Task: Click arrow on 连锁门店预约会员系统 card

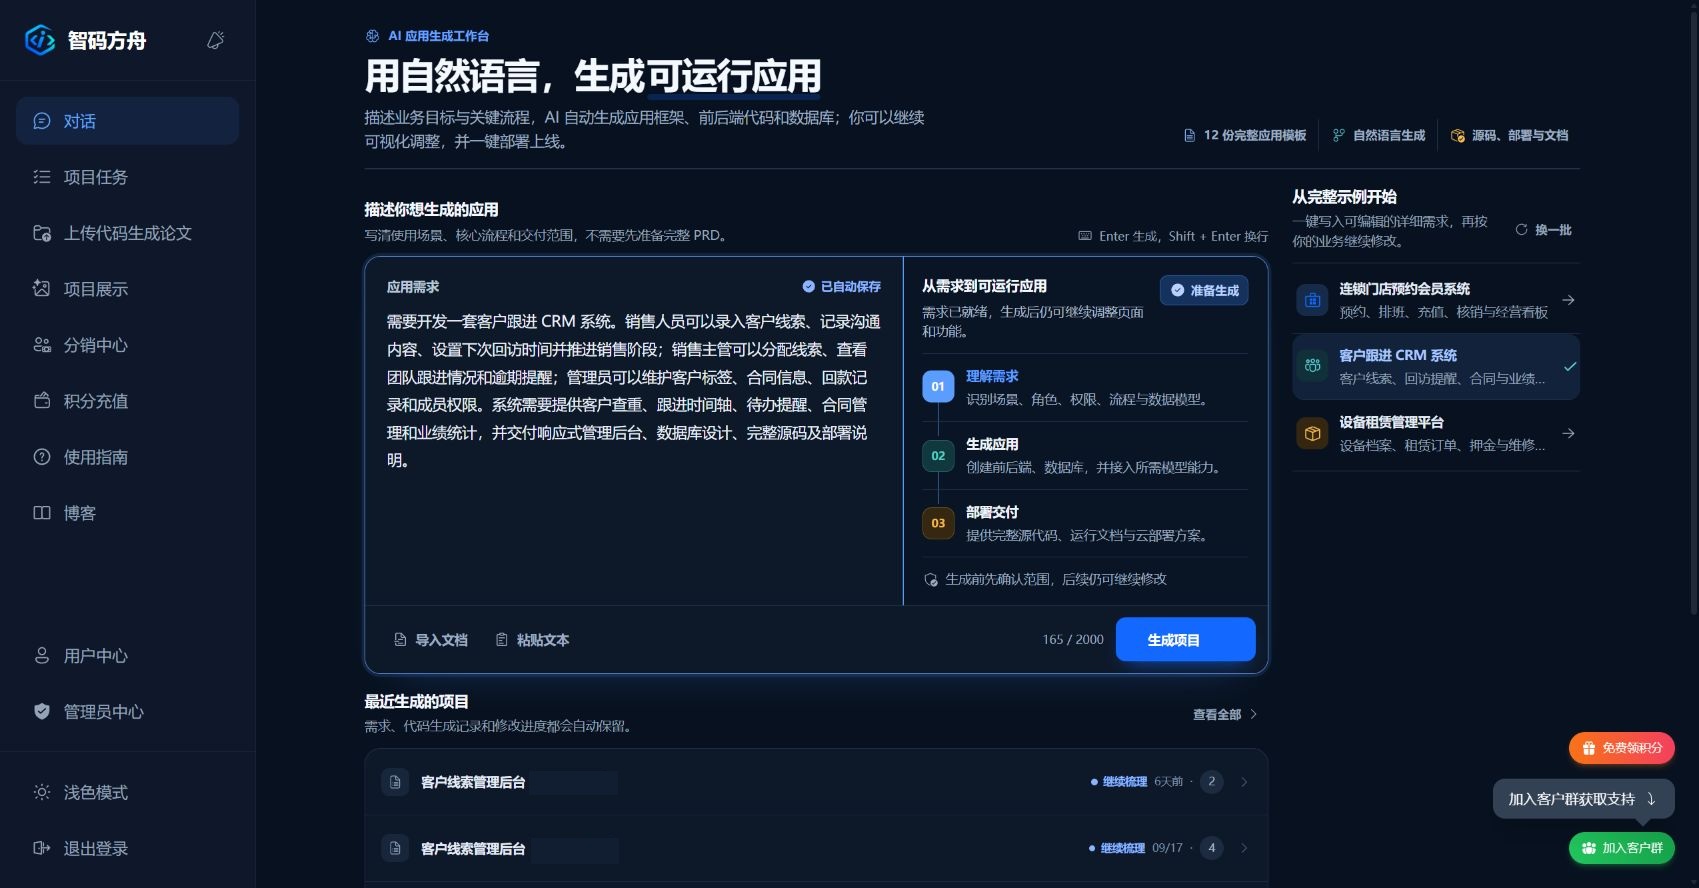Action: (x=1568, y=300)
